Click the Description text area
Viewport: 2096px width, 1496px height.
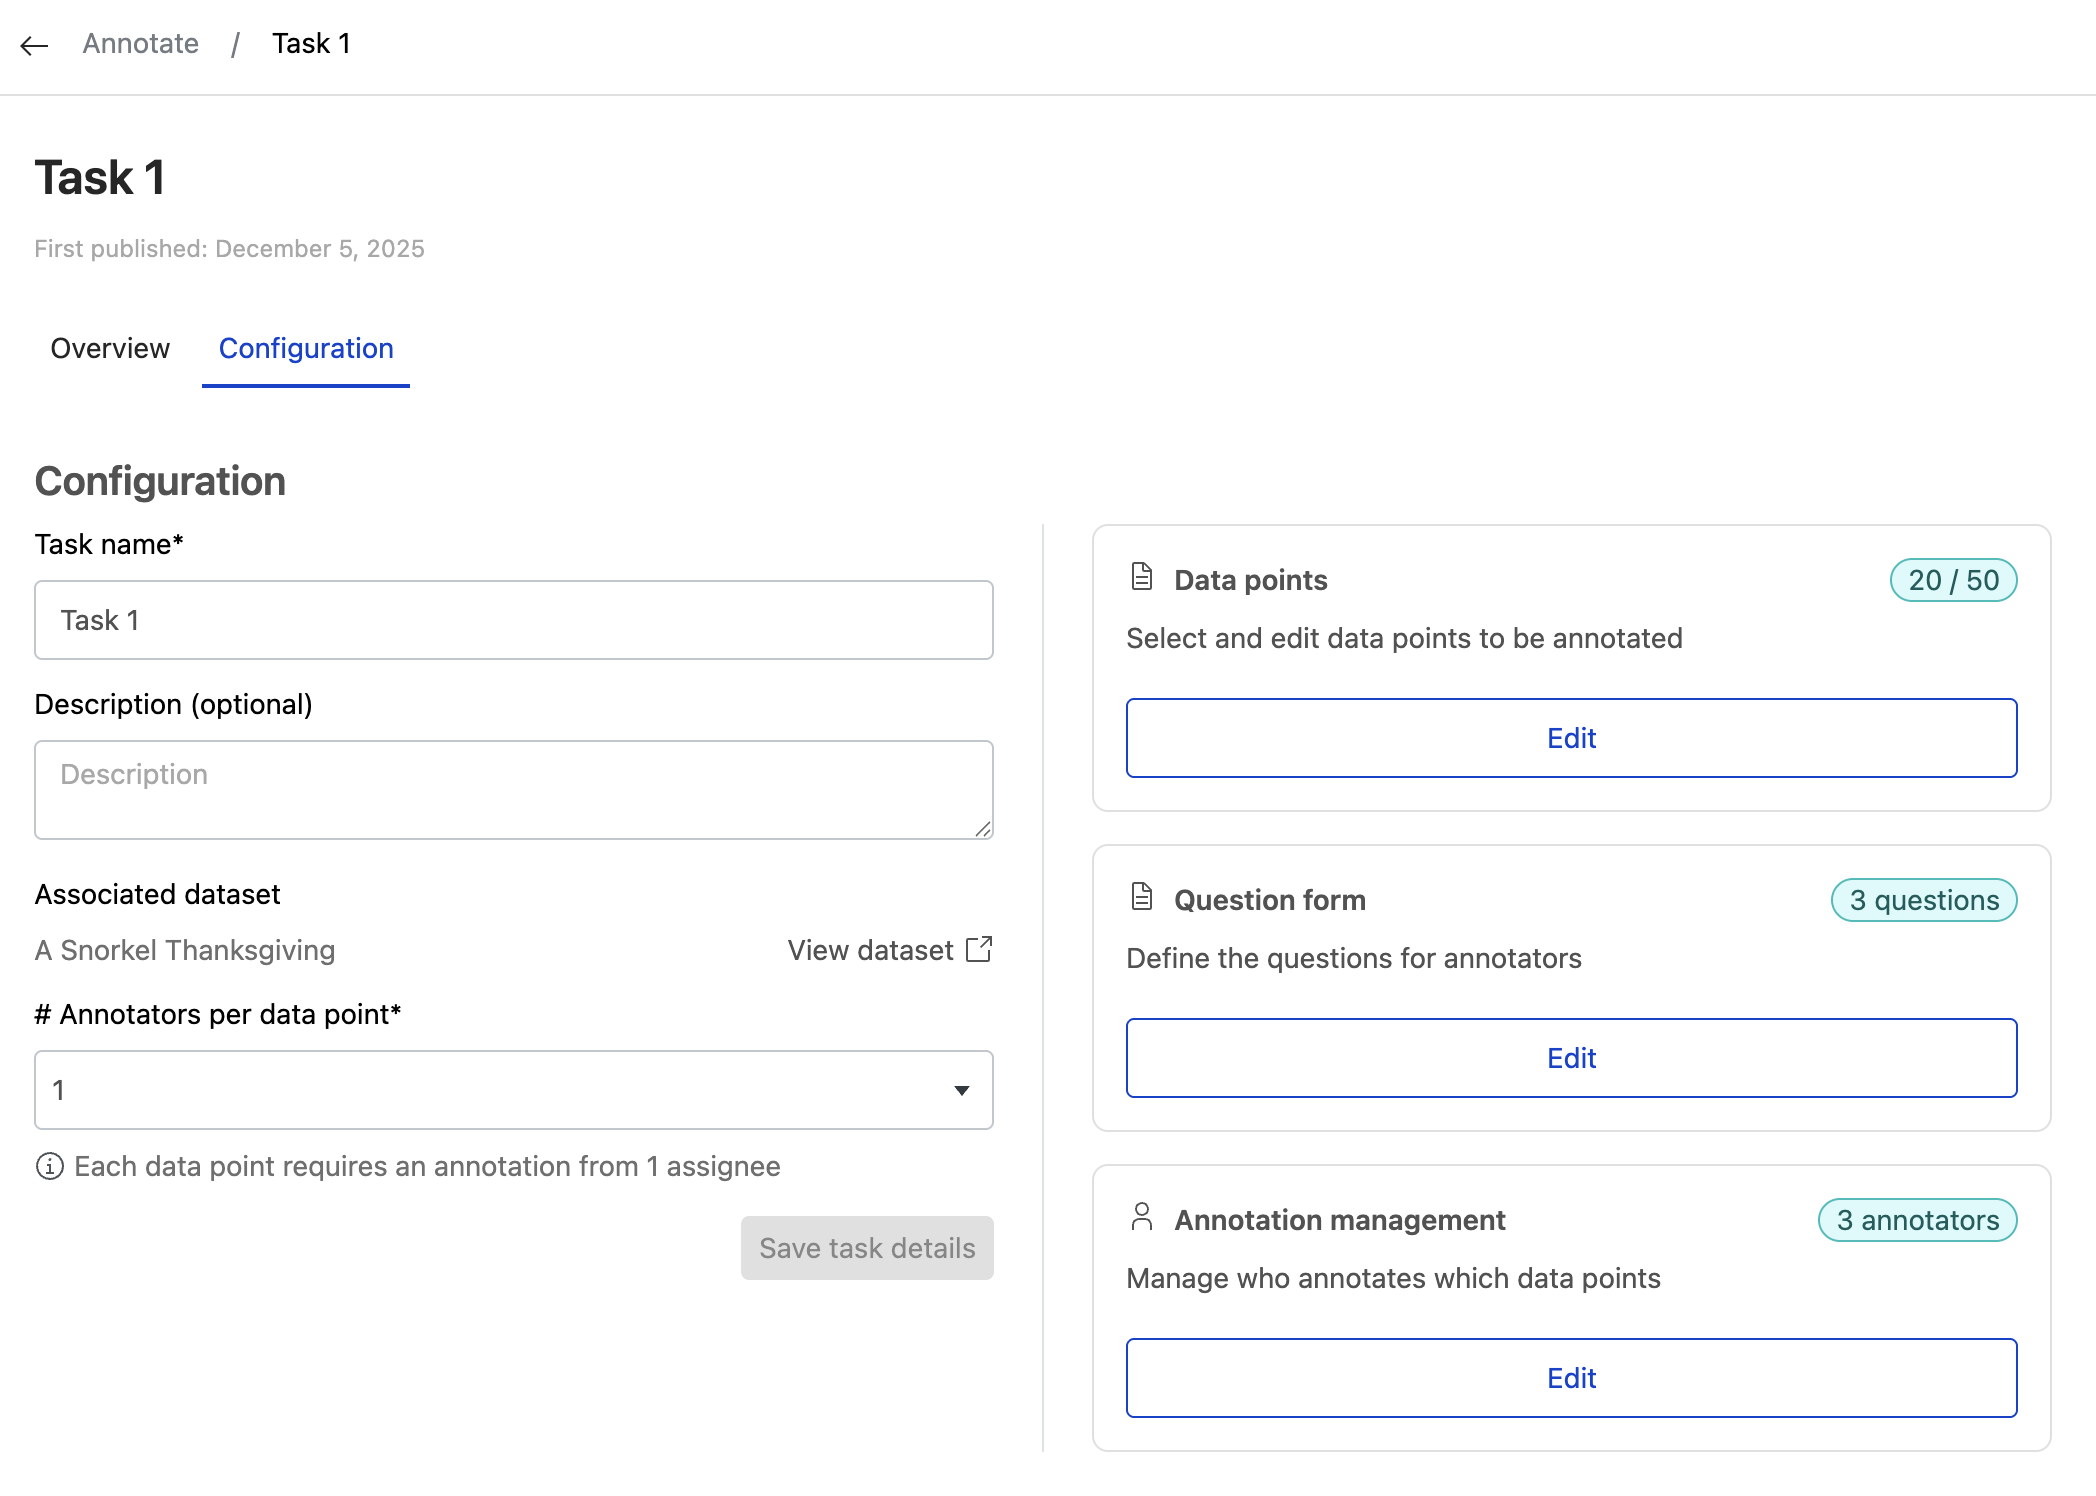pyautogui.click(x=513, y=789)
